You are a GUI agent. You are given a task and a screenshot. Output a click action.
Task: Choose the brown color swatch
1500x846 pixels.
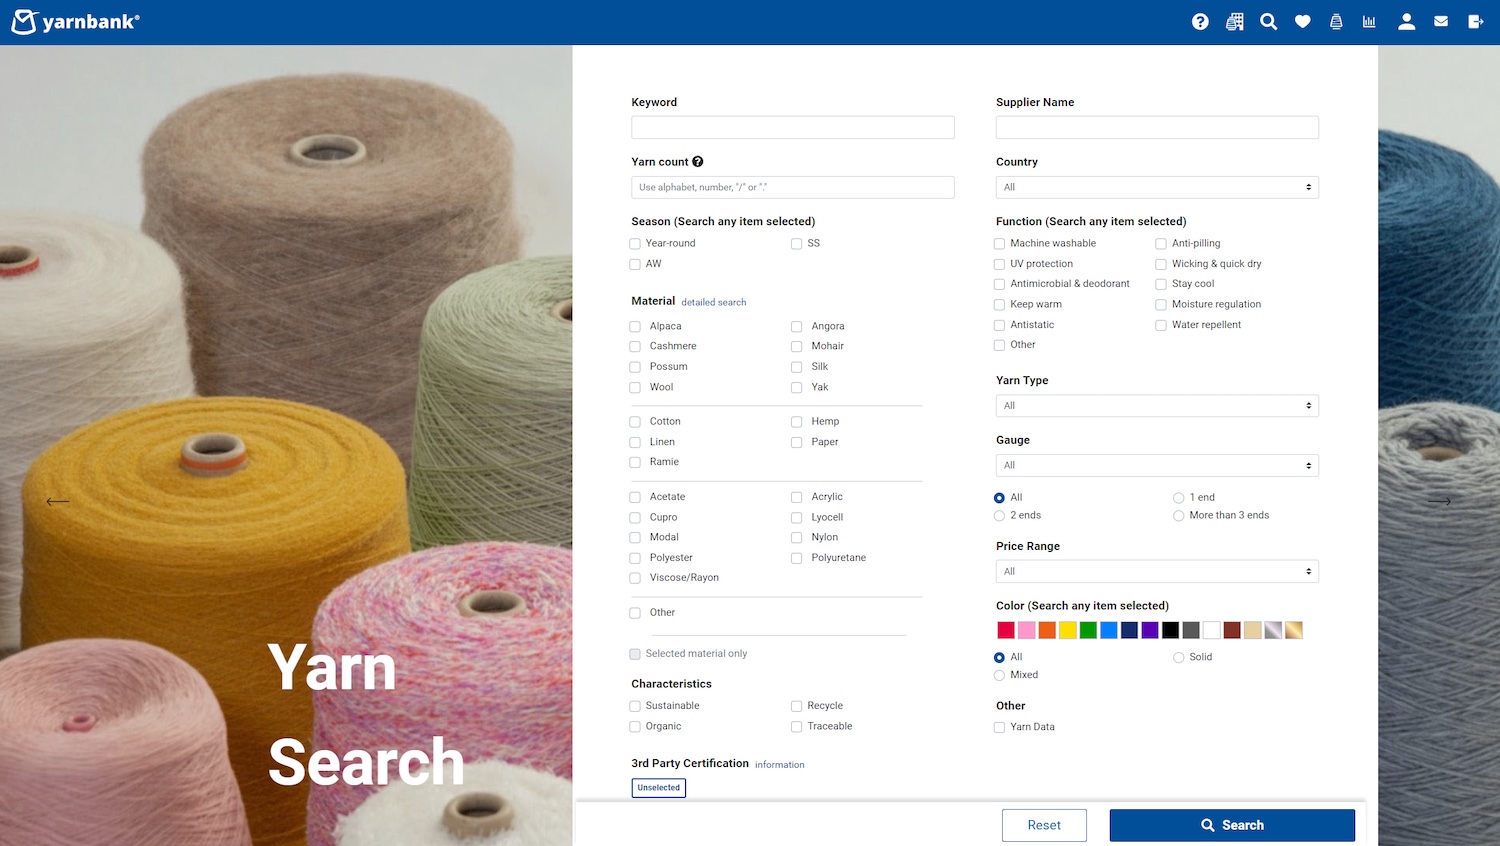point(1232,630)
